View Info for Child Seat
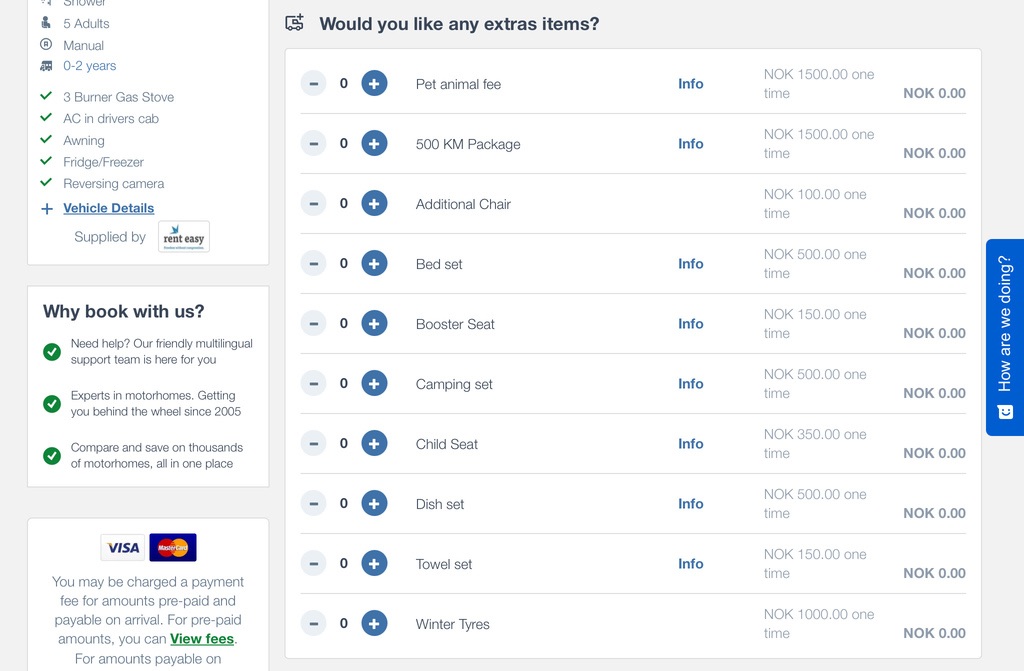 [690, 444]
